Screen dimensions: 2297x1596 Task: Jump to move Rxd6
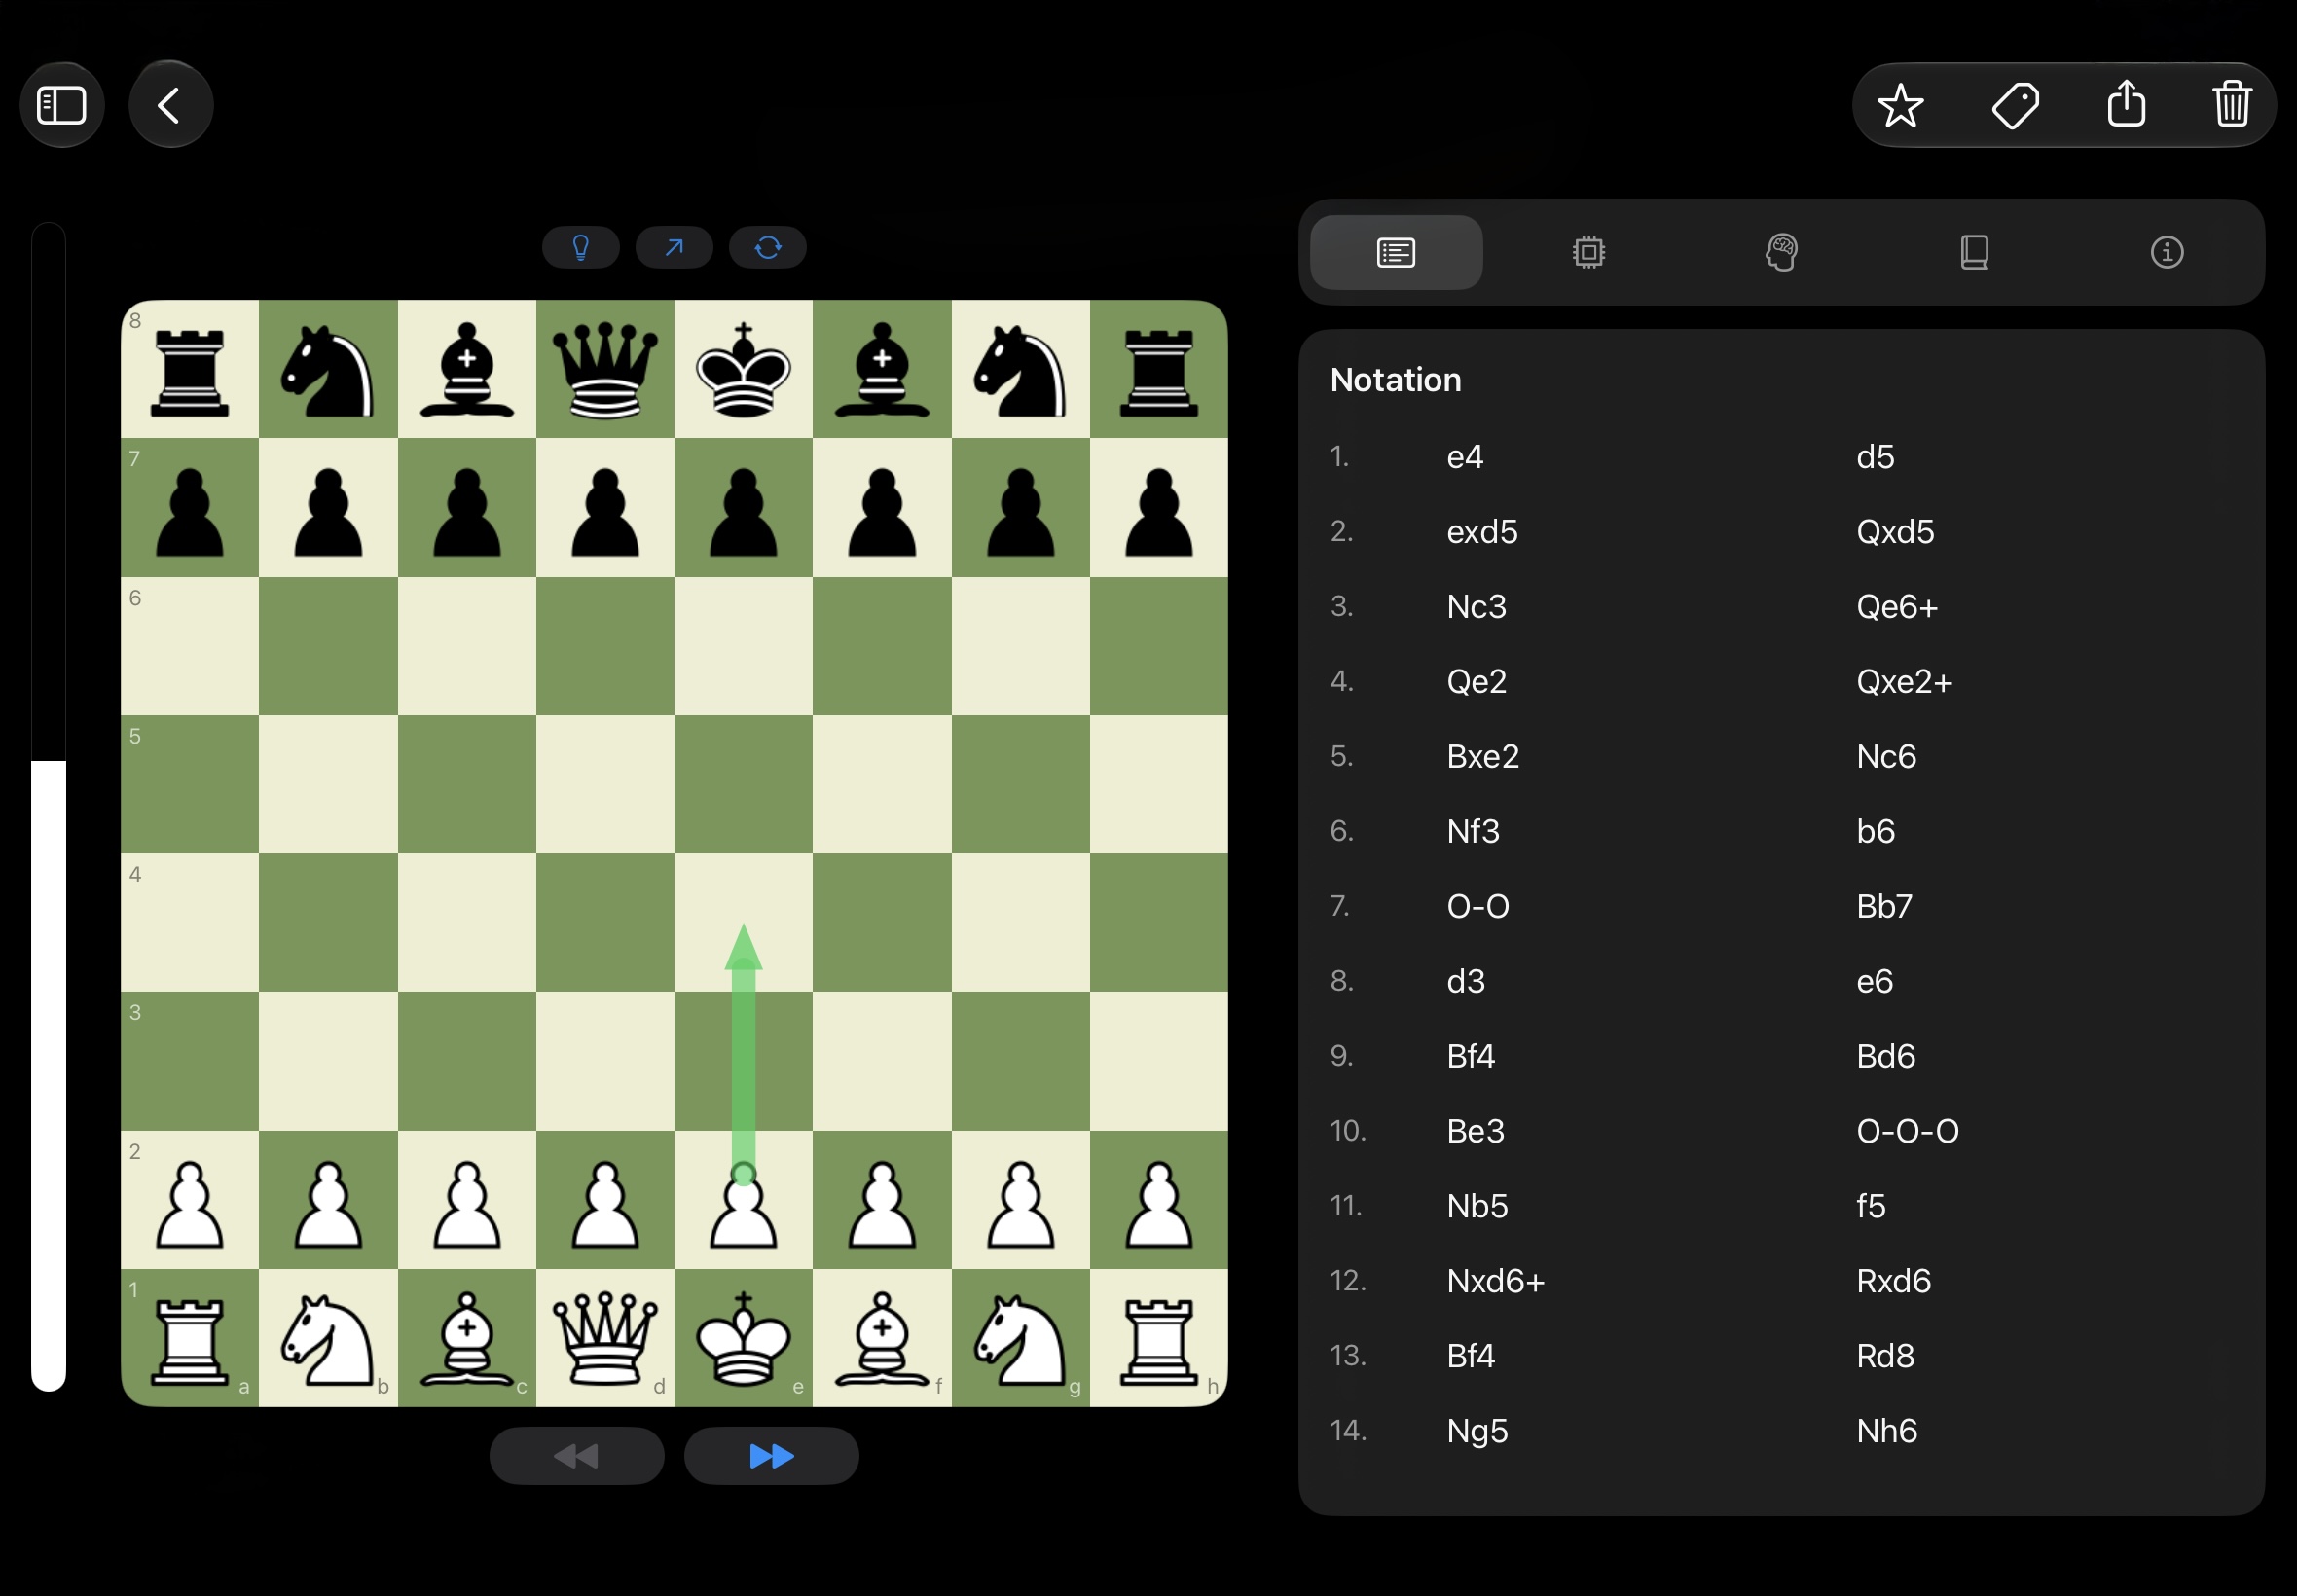(1893, 1282)
